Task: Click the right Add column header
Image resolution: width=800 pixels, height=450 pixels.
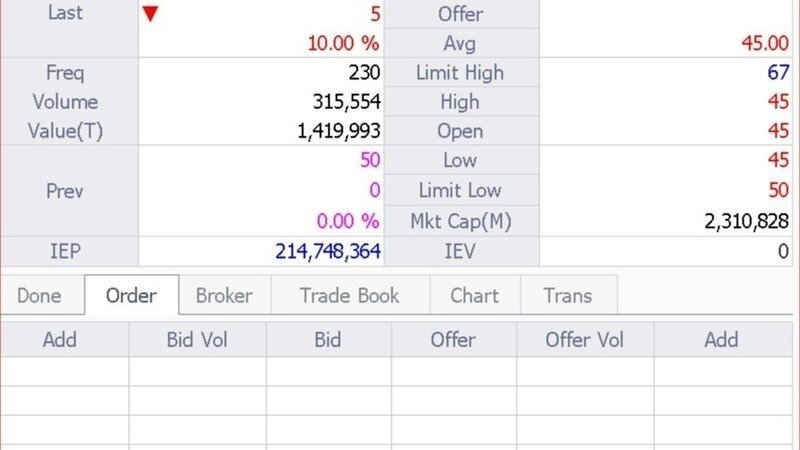Action: 722,340
